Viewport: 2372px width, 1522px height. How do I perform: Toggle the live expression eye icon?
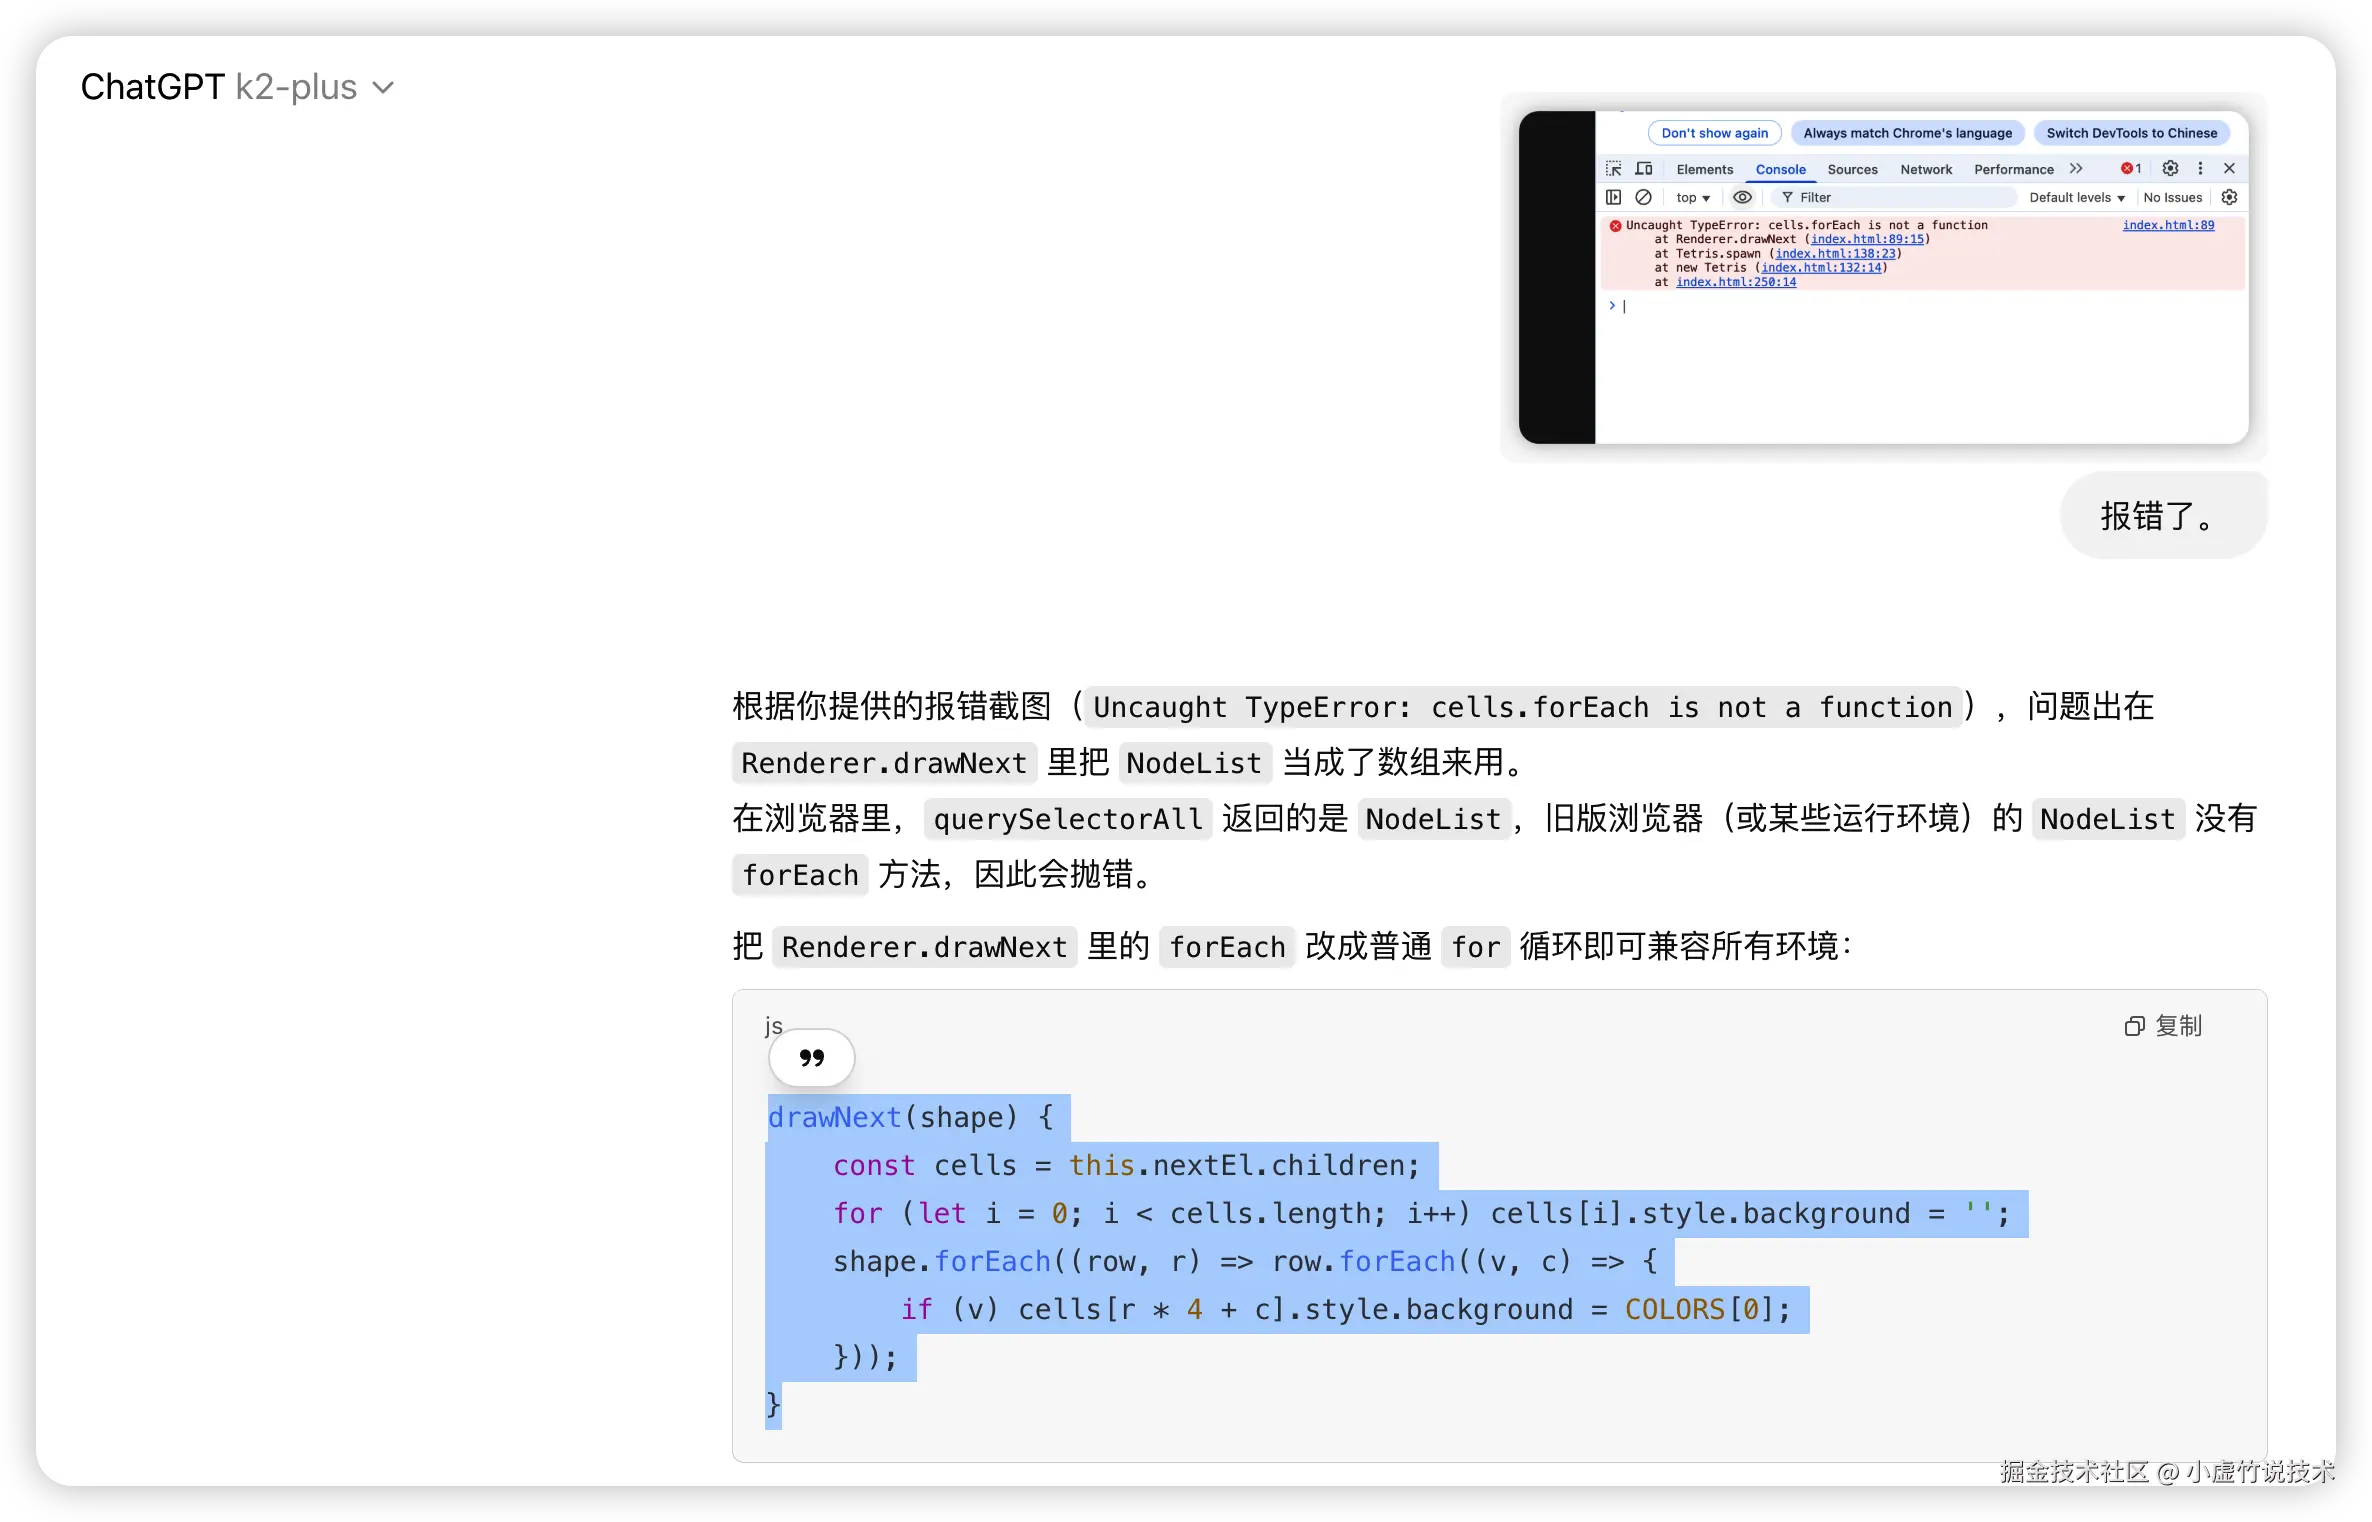point(1742,198)
